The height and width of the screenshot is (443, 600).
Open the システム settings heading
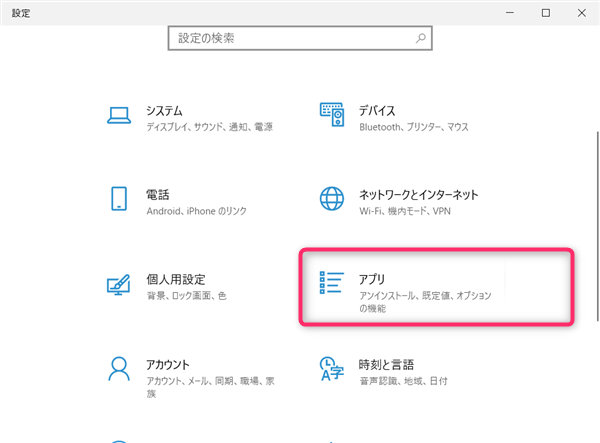pyautogui.click(x=164, y=111)
